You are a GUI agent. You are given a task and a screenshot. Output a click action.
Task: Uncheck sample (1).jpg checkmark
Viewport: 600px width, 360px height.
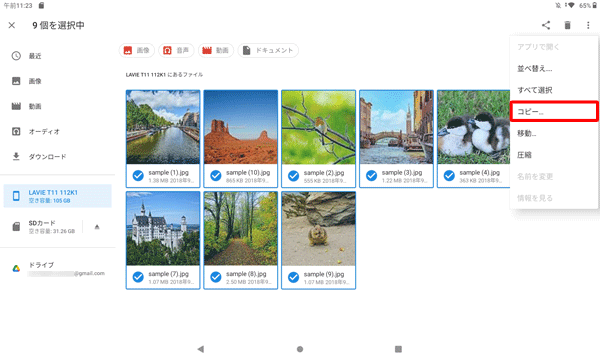click(138, 176)
